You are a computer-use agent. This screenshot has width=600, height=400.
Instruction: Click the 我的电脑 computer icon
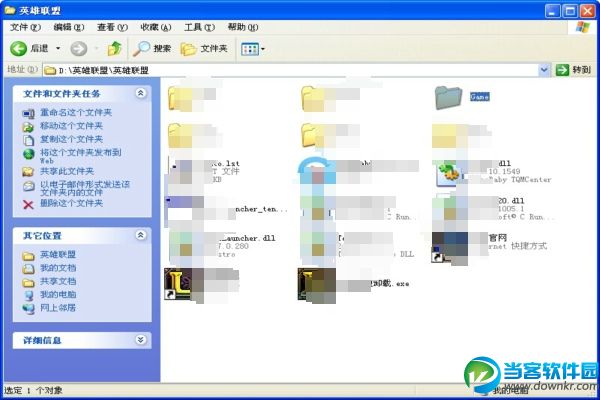(x=28, y=296)
